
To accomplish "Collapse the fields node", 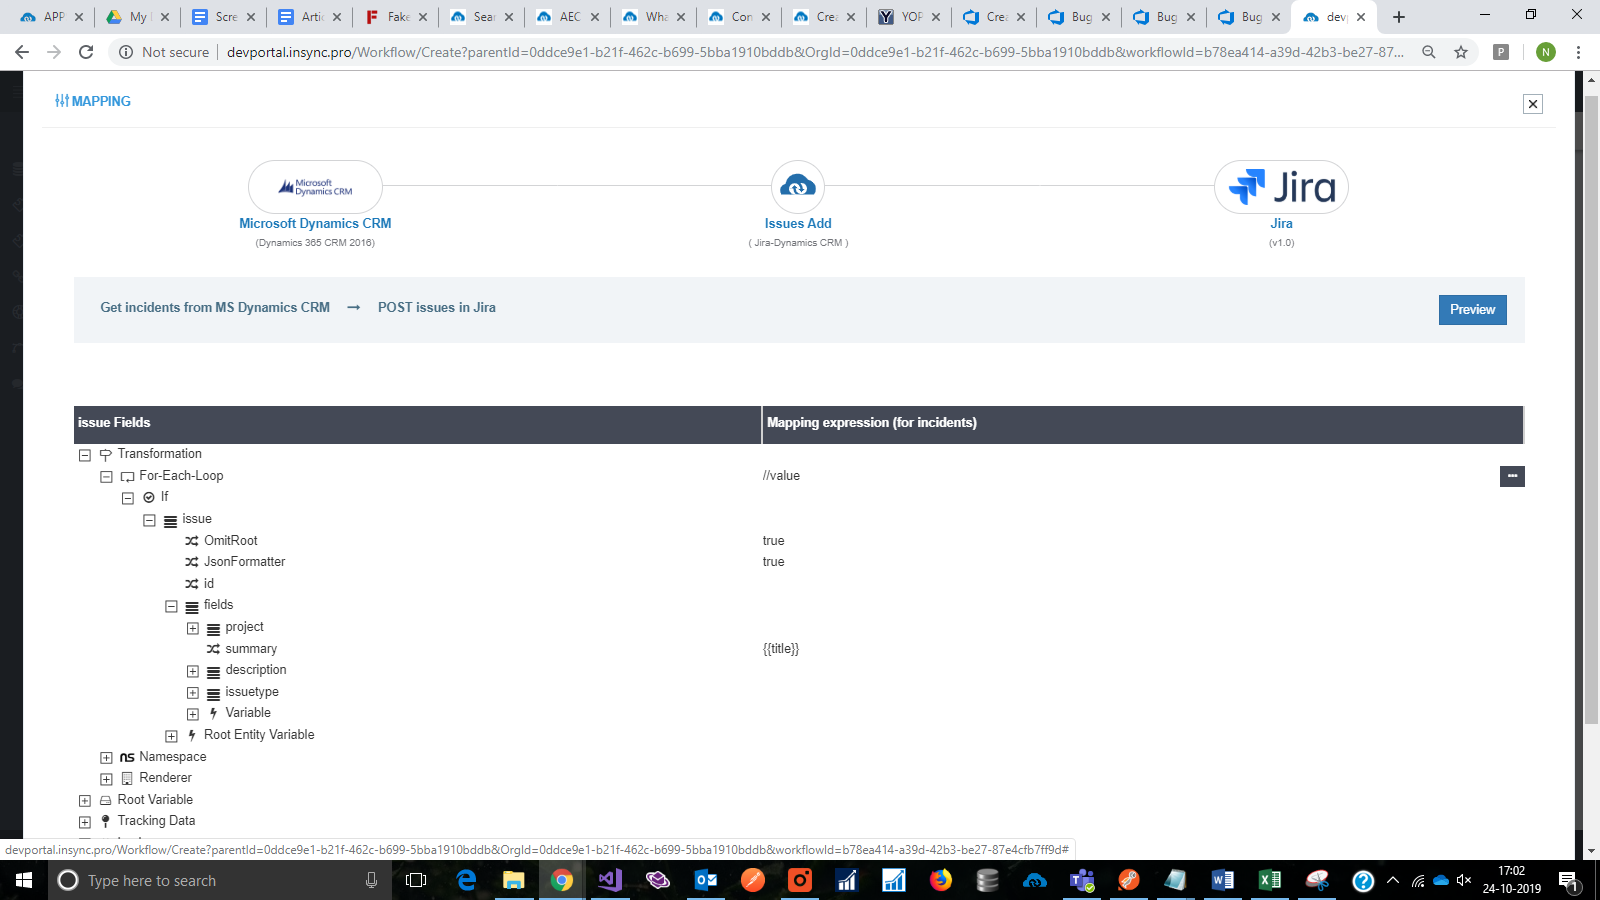I will 171,606.
